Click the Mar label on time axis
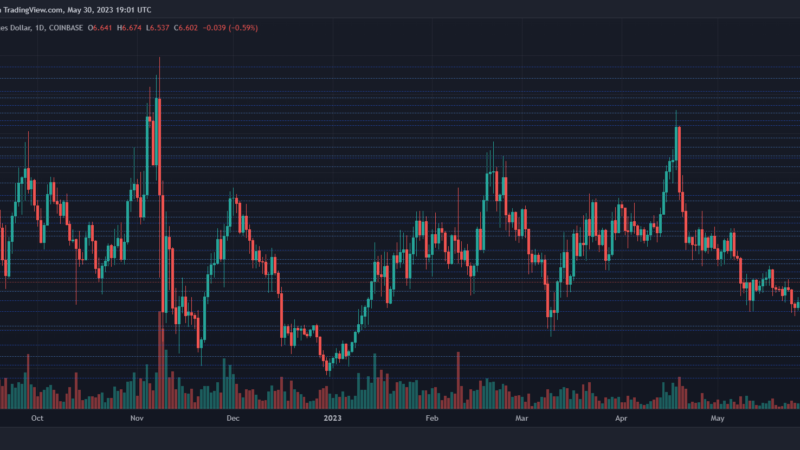 pos(521,418)
